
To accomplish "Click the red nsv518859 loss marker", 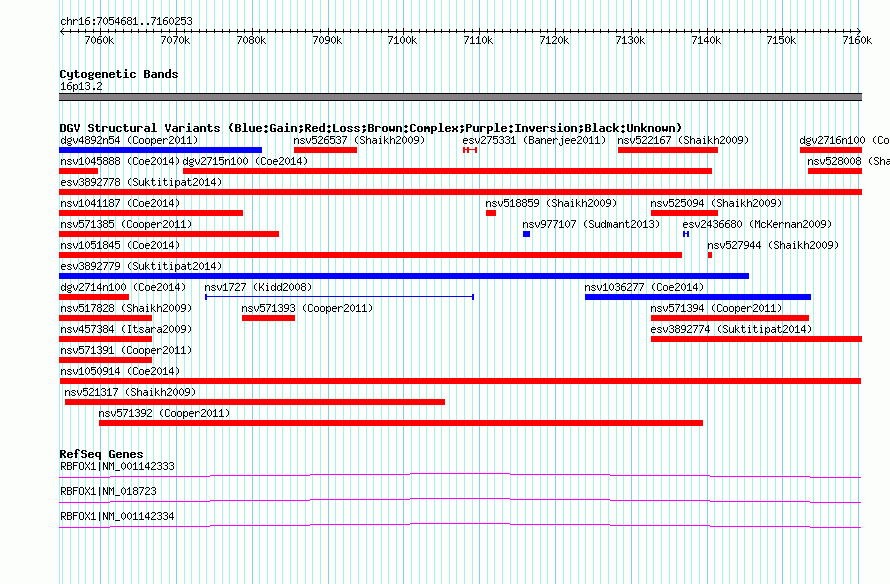I will [x=491, y=213].
